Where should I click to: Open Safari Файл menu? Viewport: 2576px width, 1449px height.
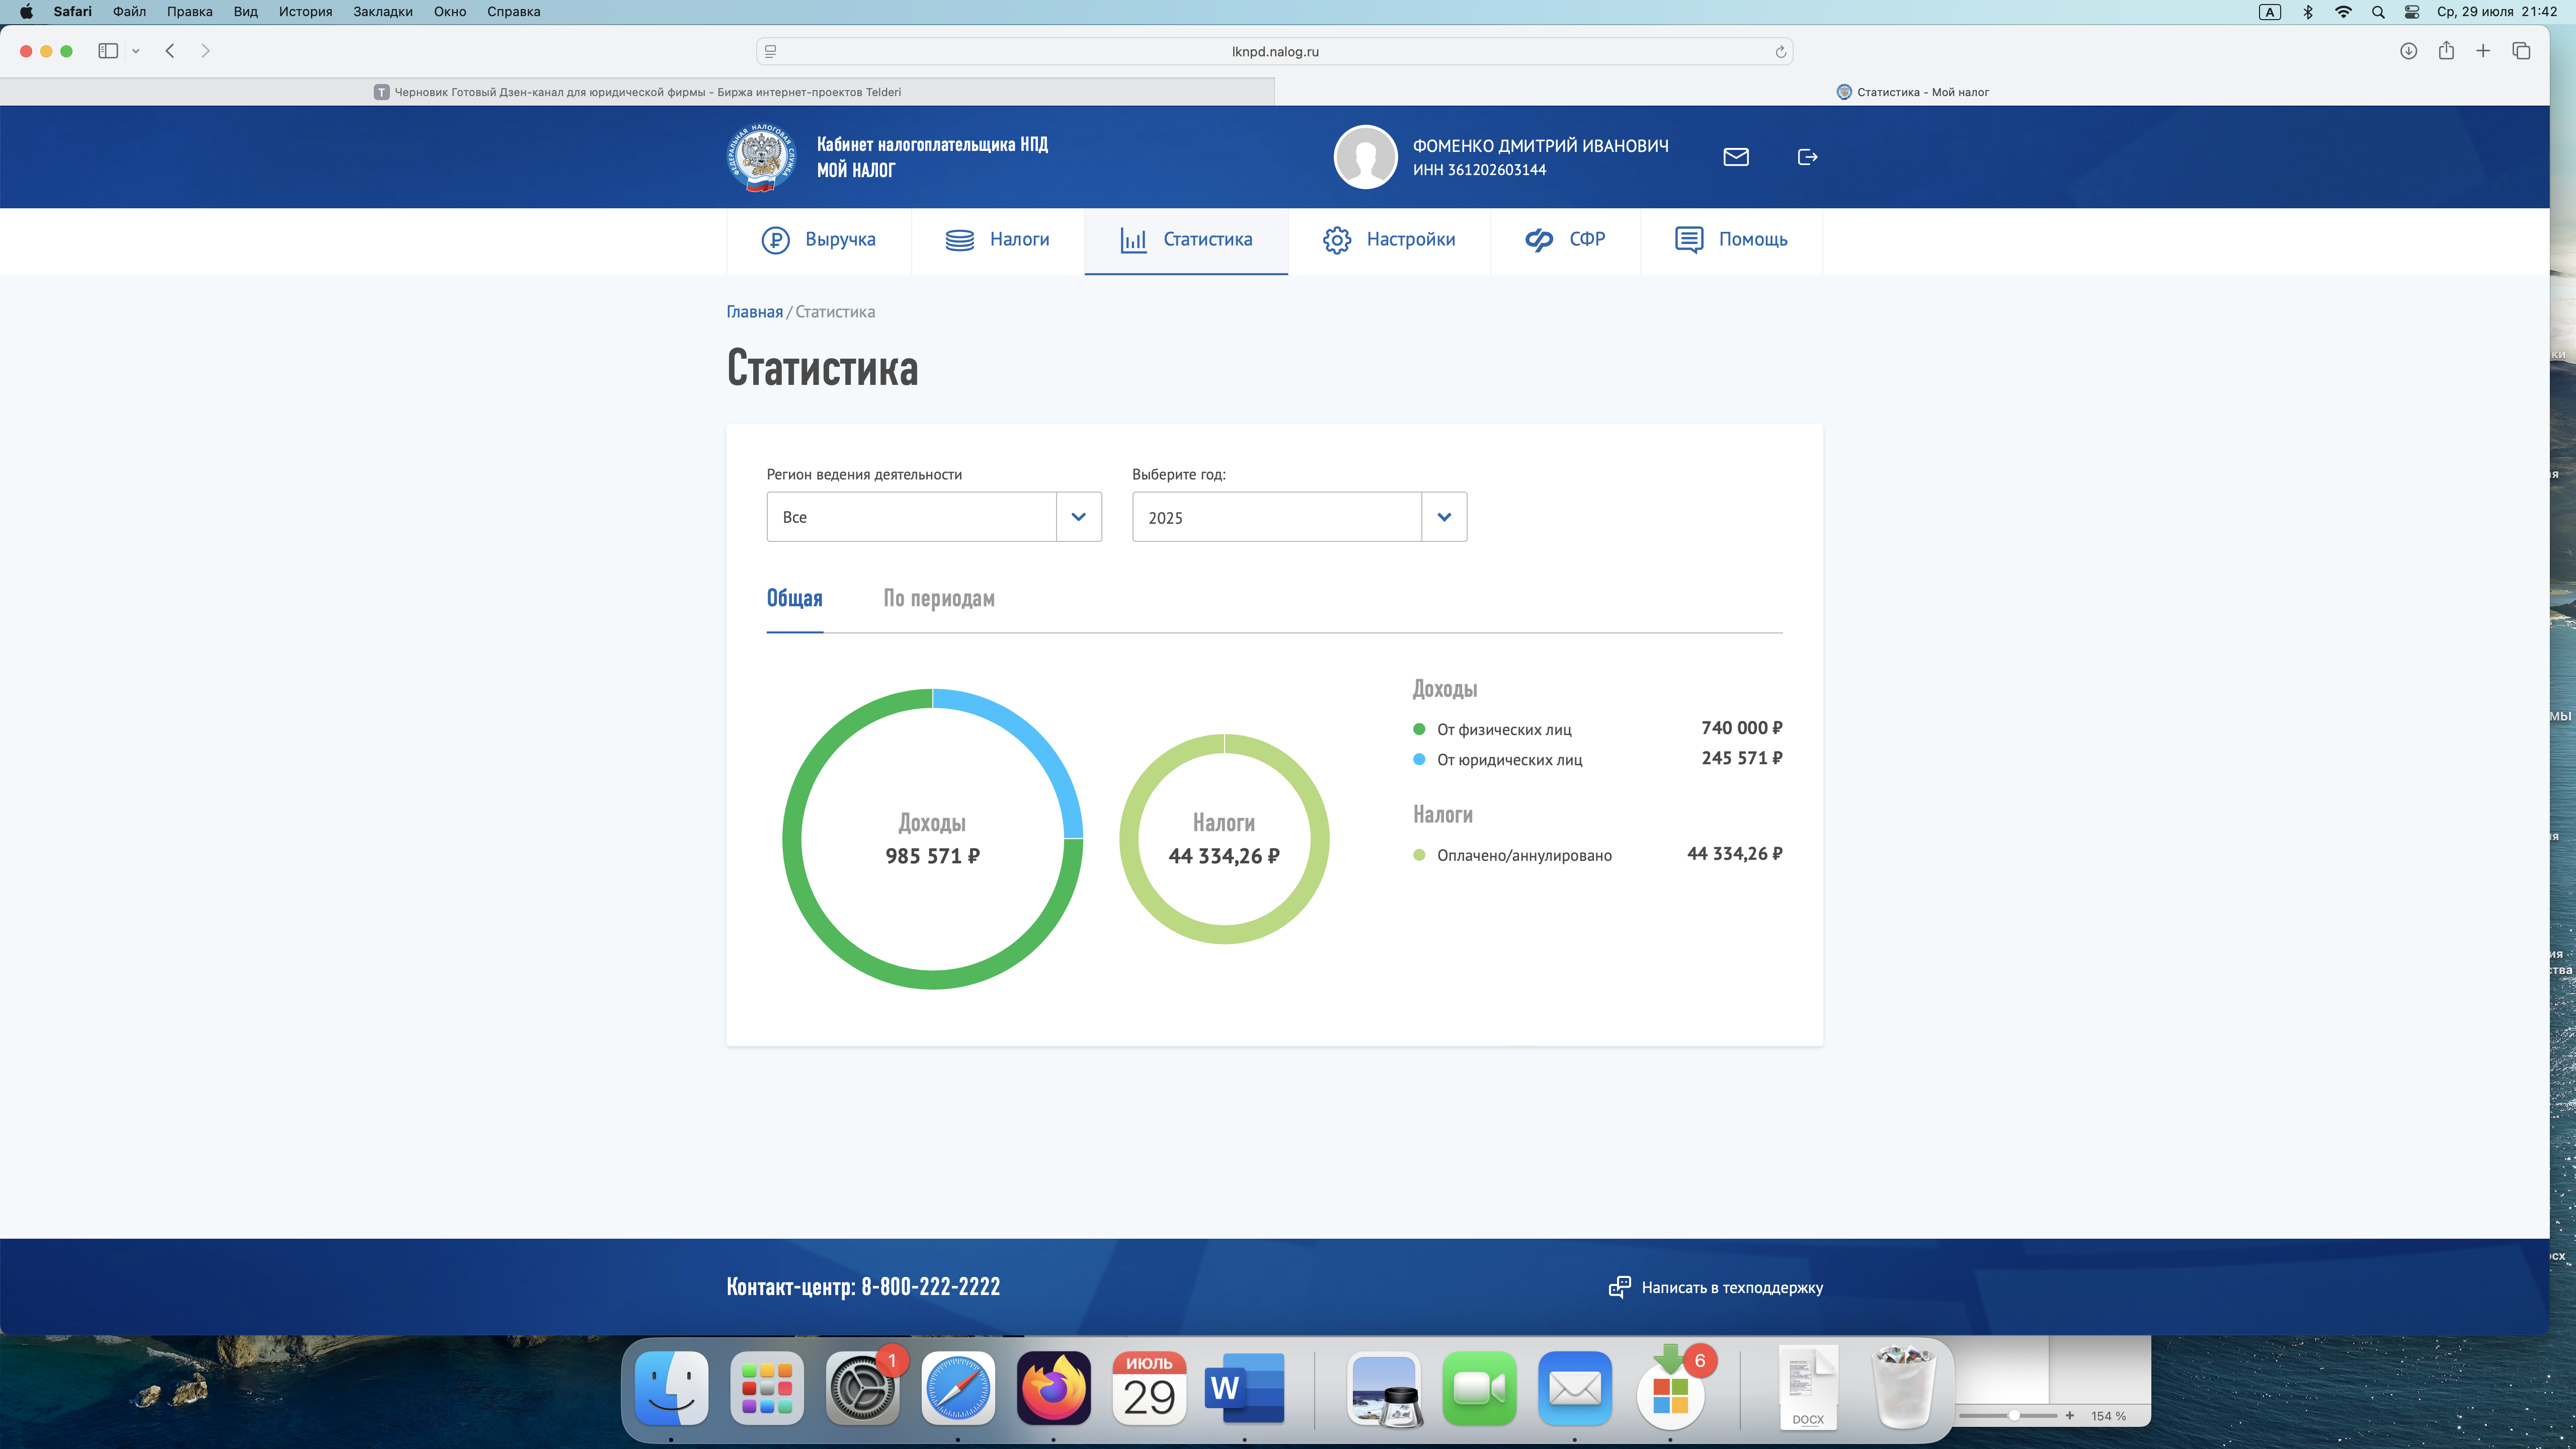point(129,12)
